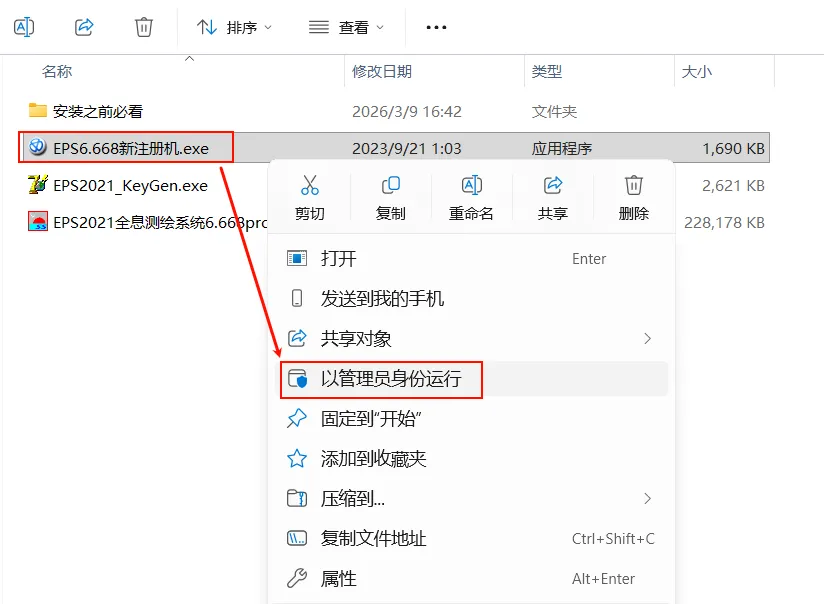Click the EPS2021全息测绘系统 installer icon
The width and height of the screenshot is (824, 604).
tap(37, 221)
